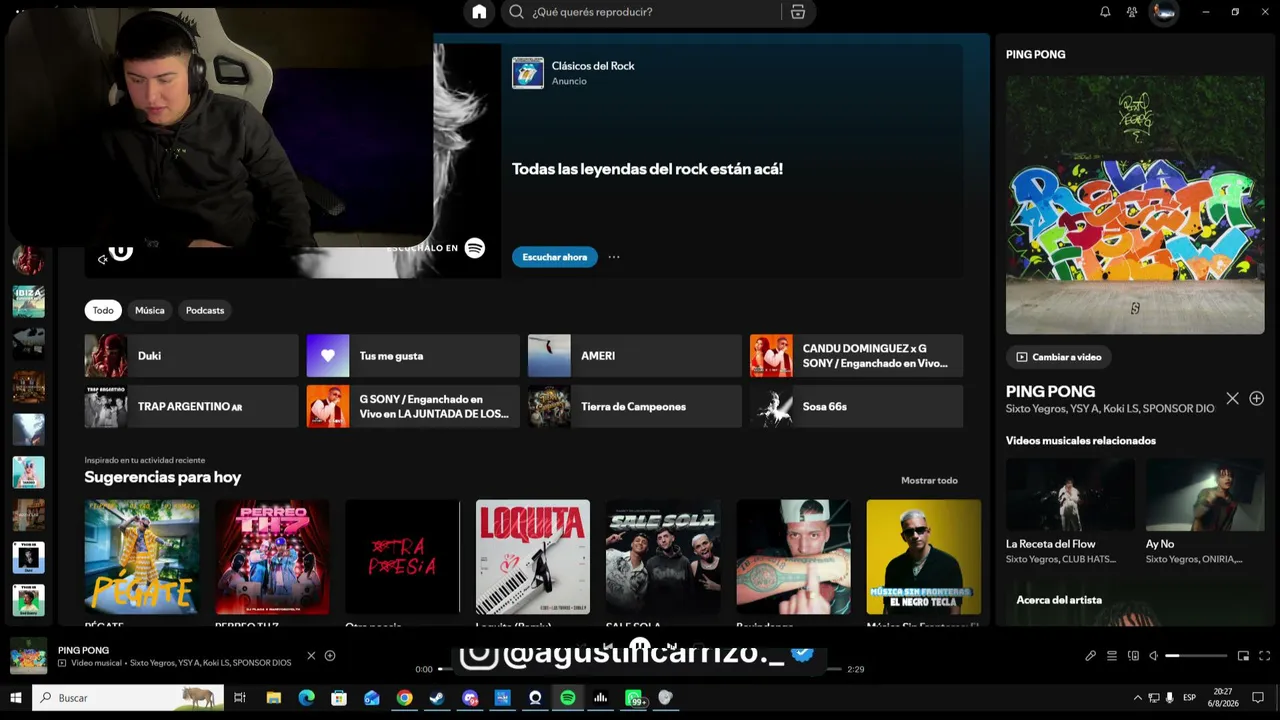
Task: Open the IBIZA playlist in the library sidebar
Action: pos(28,301)
